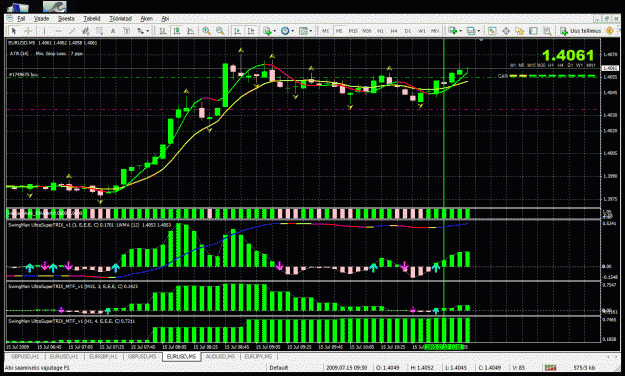The width and height of the screenshot is (625, 376).
Task: Click Uus tellimus new order button
Action: (x=581, y=31)
